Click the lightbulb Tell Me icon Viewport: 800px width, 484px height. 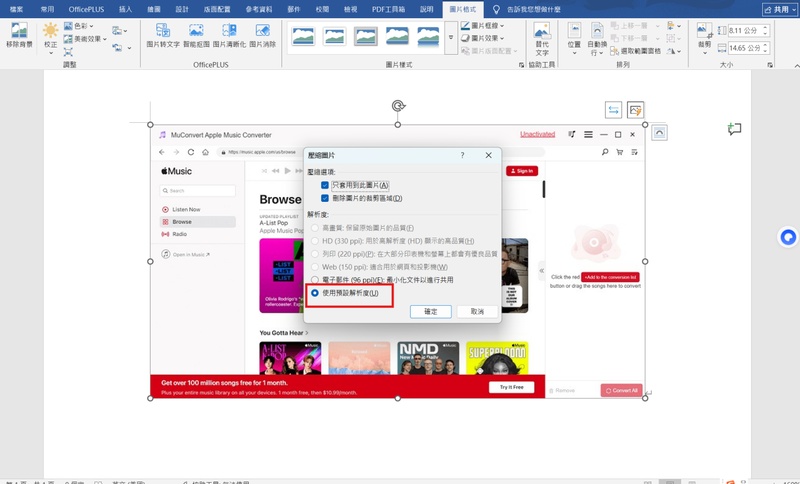tap(496, 9)
